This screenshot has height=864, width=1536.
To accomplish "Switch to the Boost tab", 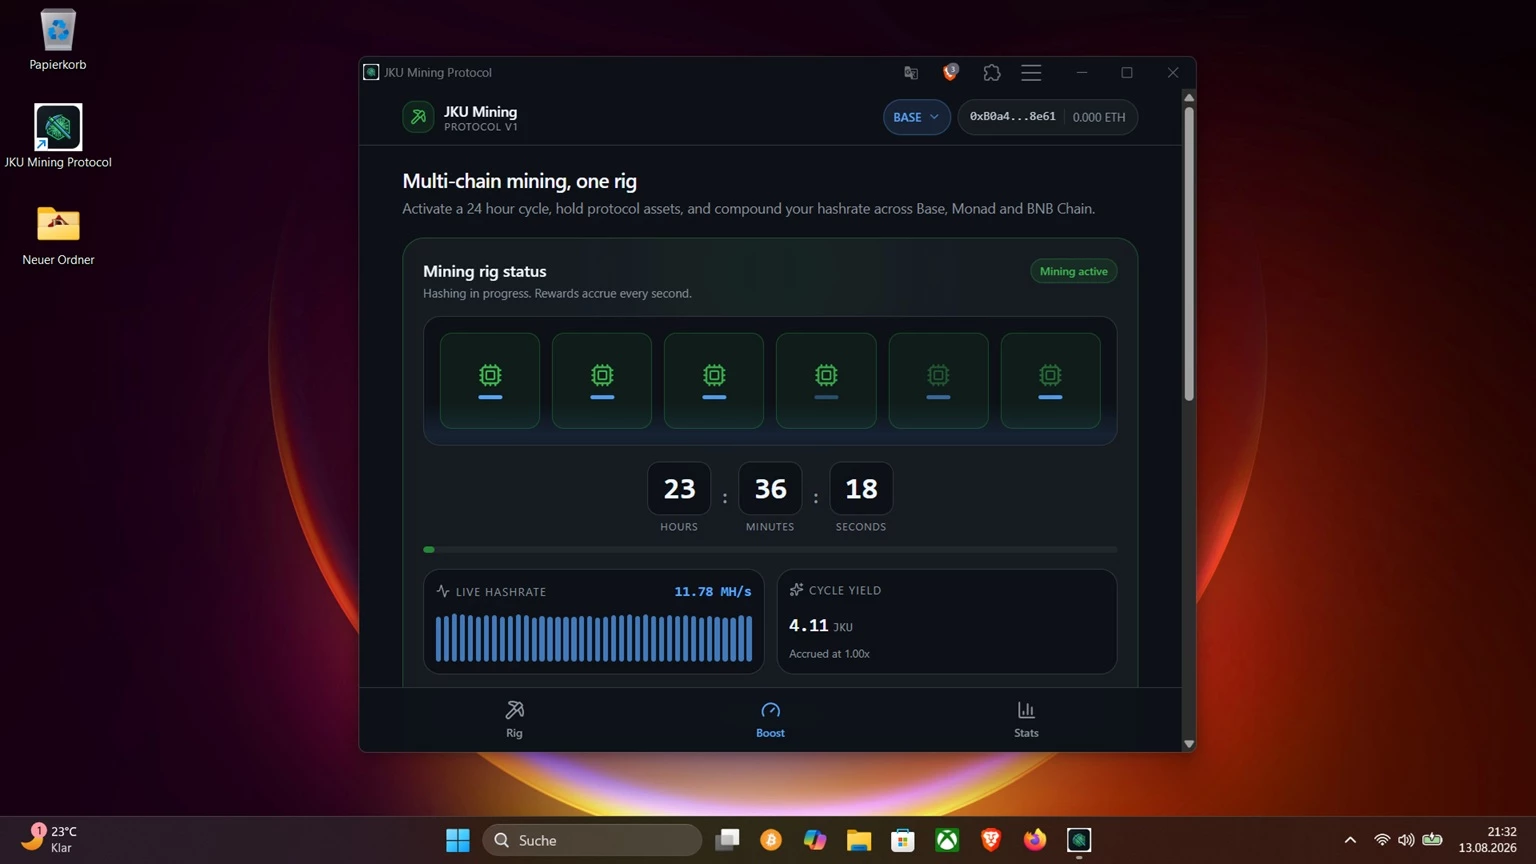I will pos(770,719).
